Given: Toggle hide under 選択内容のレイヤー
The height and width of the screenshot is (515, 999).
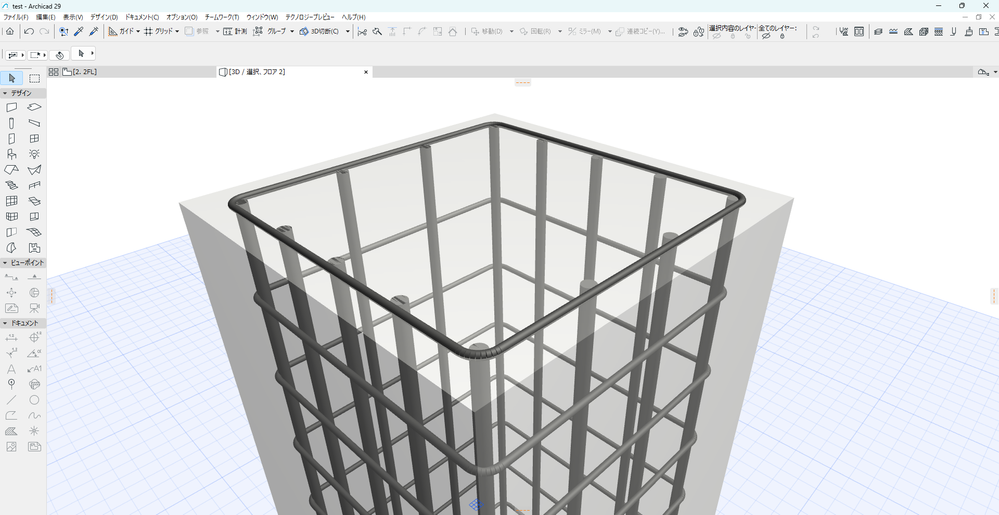Looking at the screenshot, I should 716,36.
